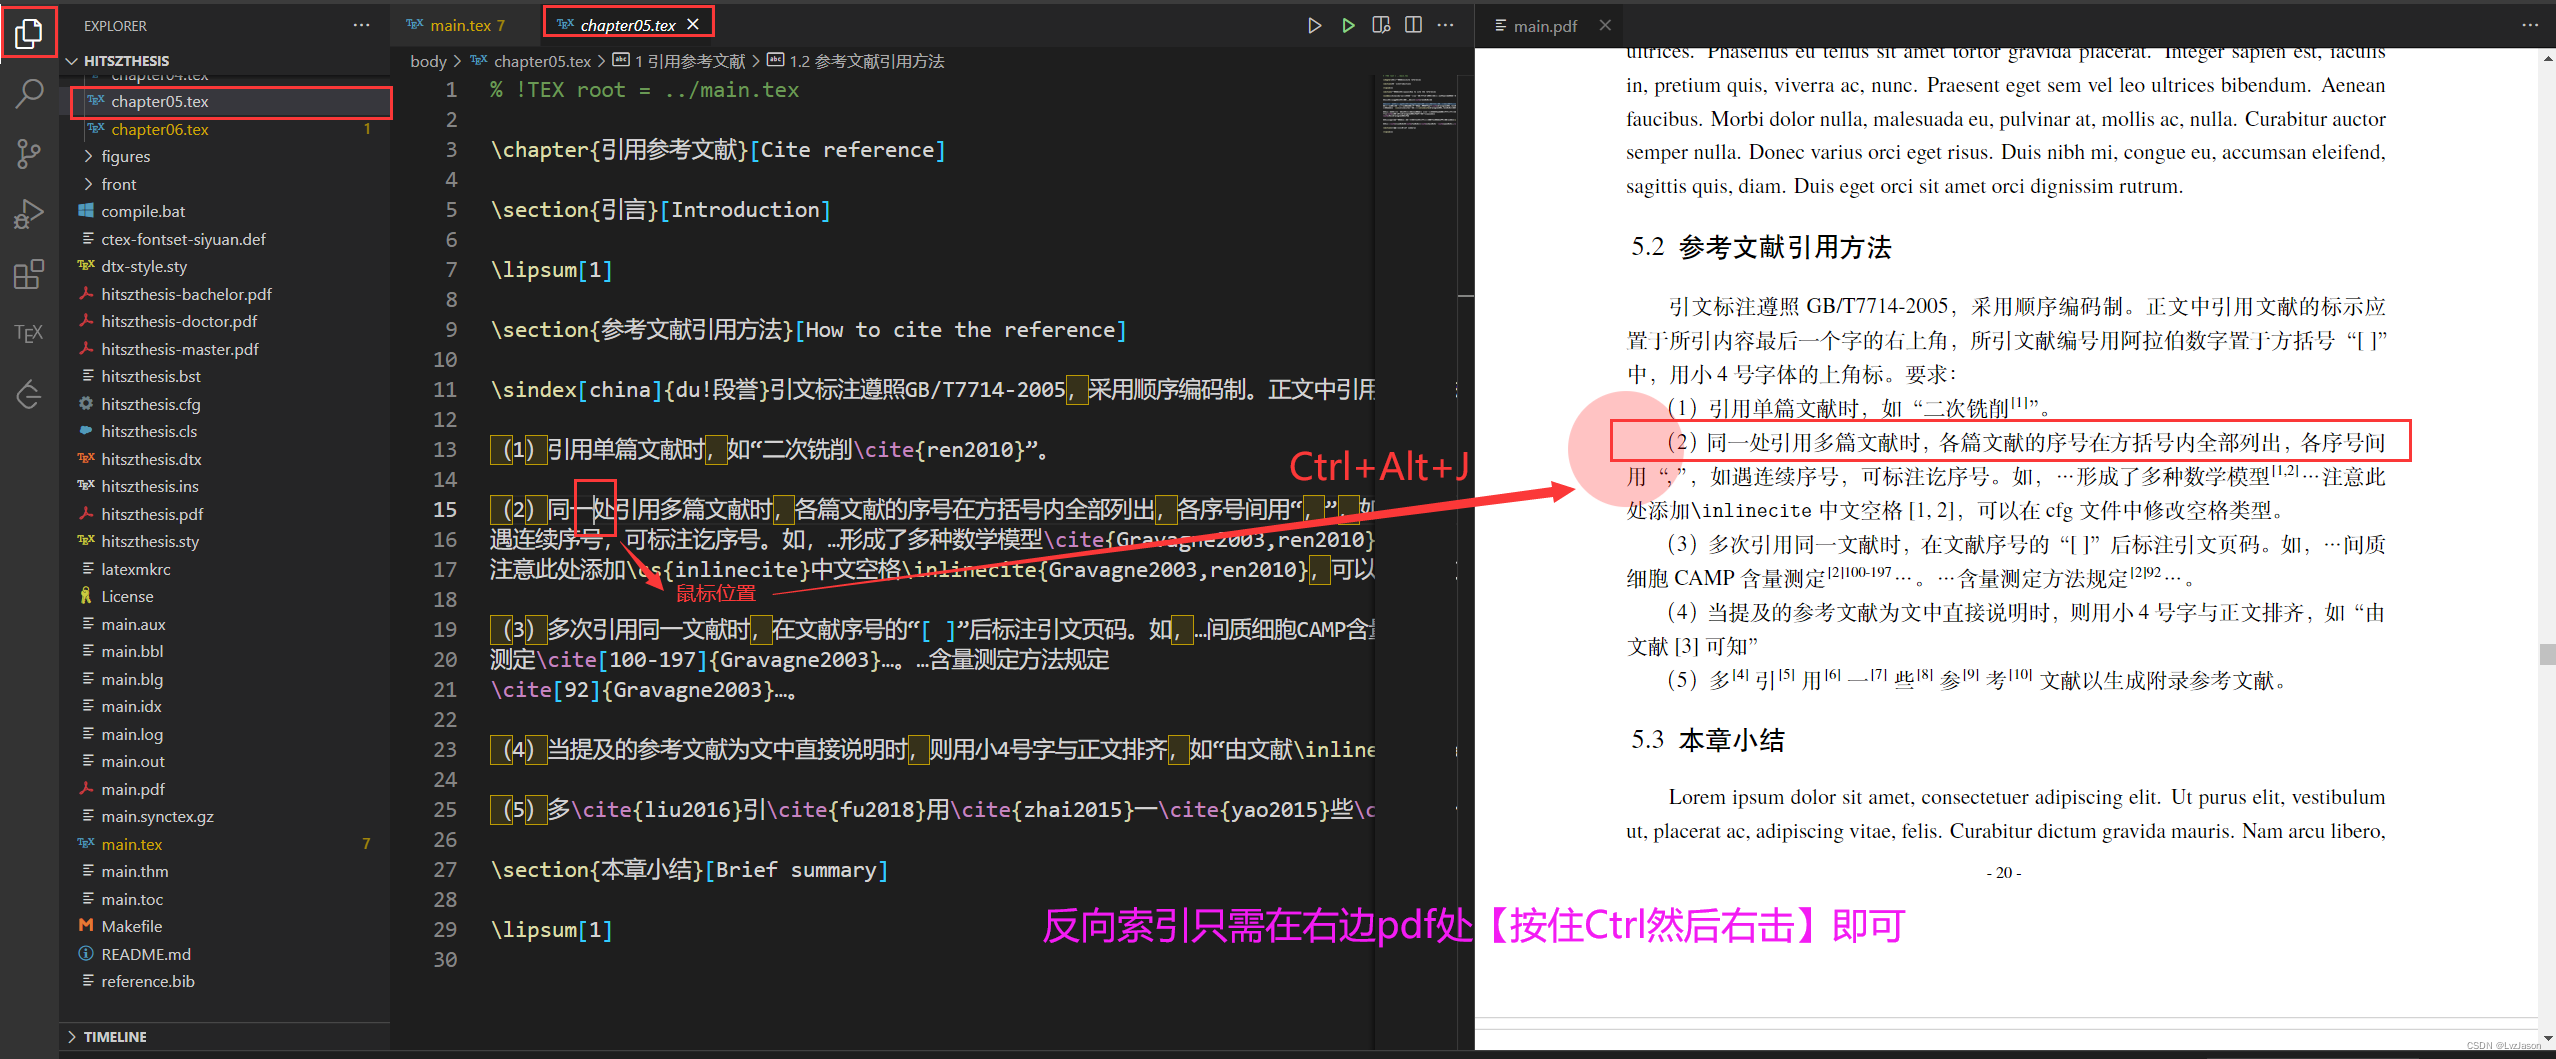Open the Search view in the activity bar
Screen dimensions: 2556x1059
tap(28, 93)
